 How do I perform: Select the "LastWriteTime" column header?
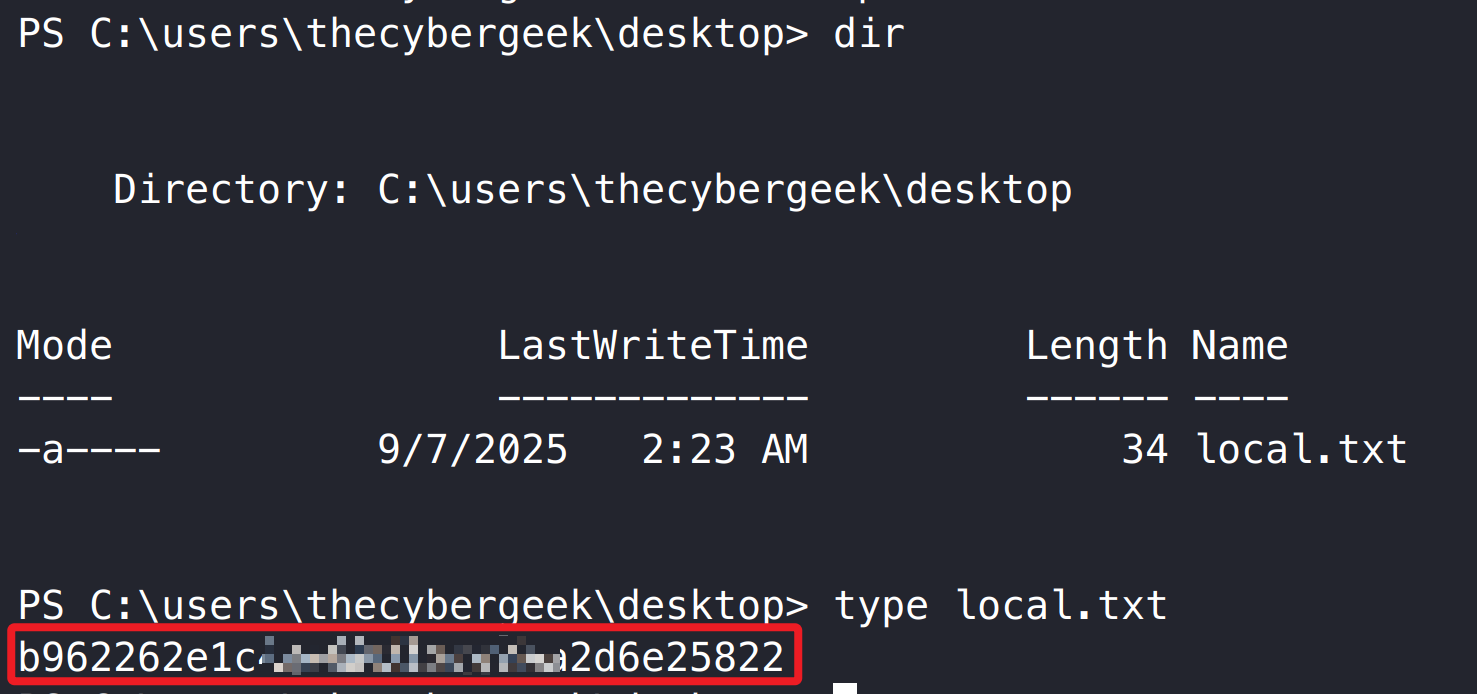pyautogui.click(x=652, y=346)
